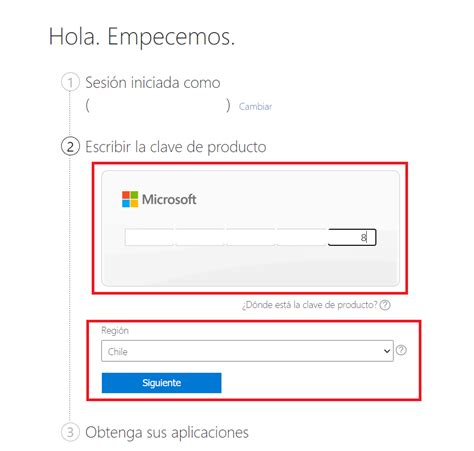This screenshot has width=474, height=451.
Task: Click the Cambiar link
Action: pos(255,107)
